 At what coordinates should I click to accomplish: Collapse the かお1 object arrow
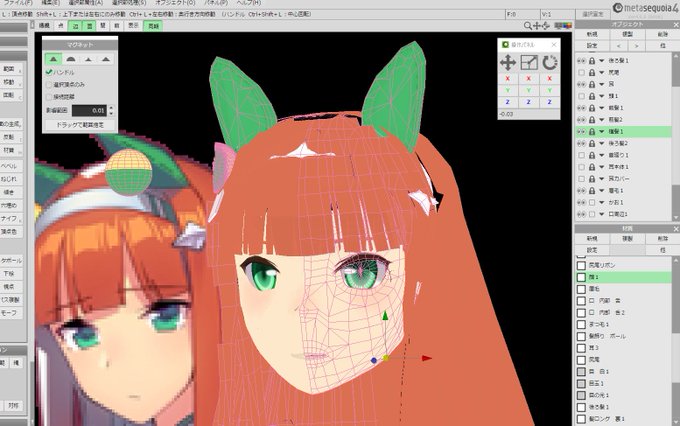[602, 203]
